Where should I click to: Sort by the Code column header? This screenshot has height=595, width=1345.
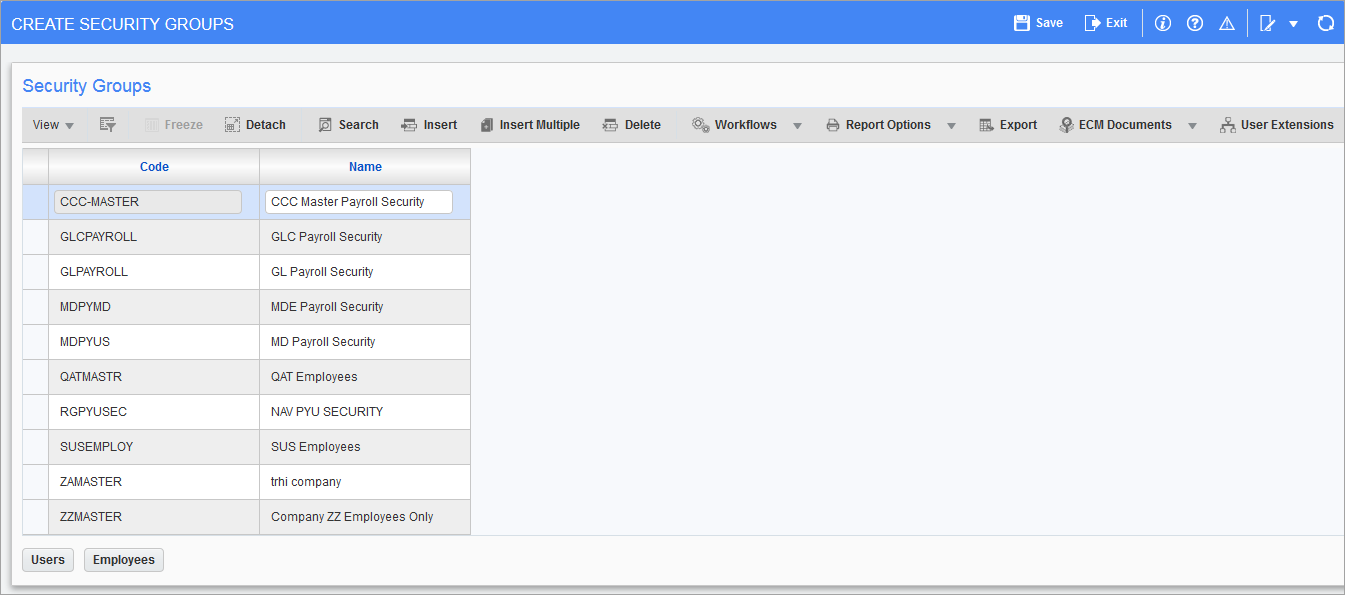point(154,167)
